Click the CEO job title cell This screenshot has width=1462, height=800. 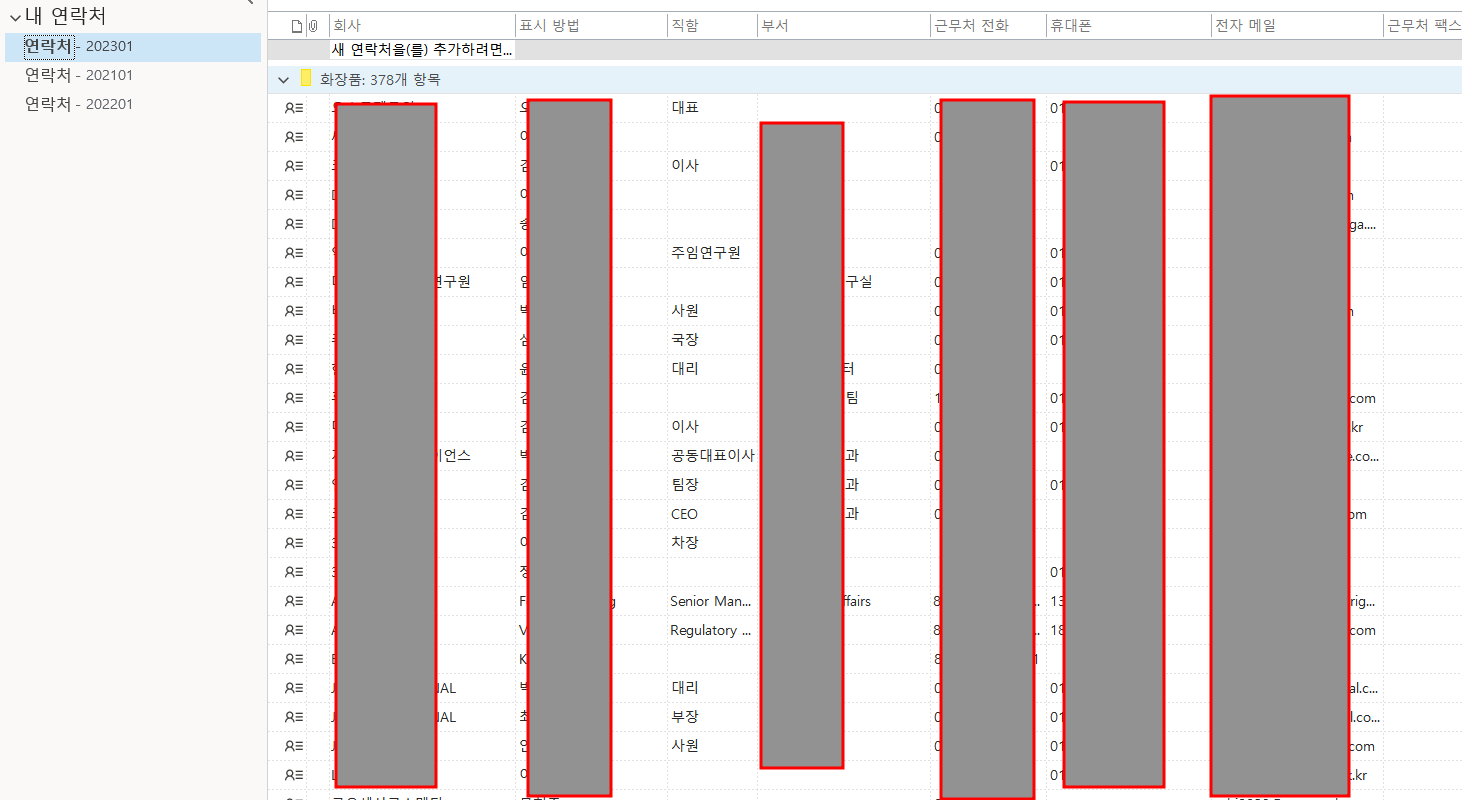coord(684,514)
